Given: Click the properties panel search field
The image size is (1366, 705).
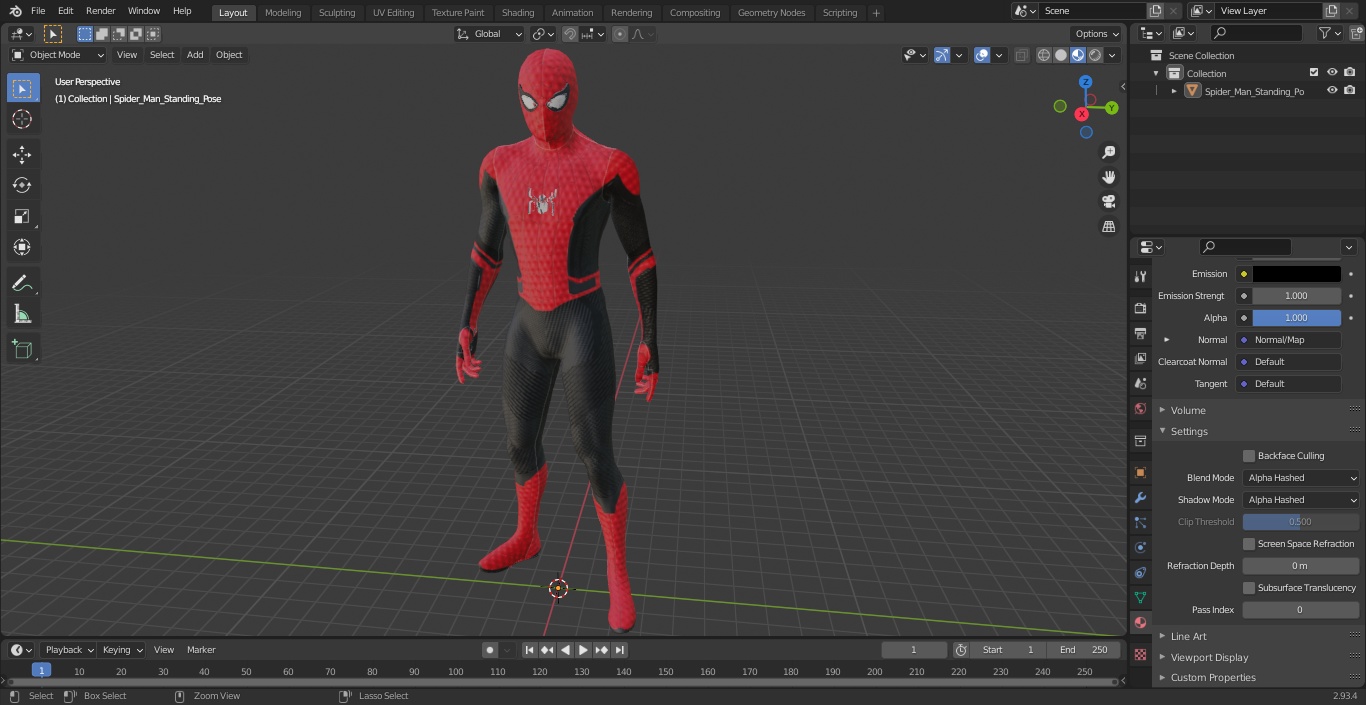Looking at the screenshot, I should (1245, 247).
